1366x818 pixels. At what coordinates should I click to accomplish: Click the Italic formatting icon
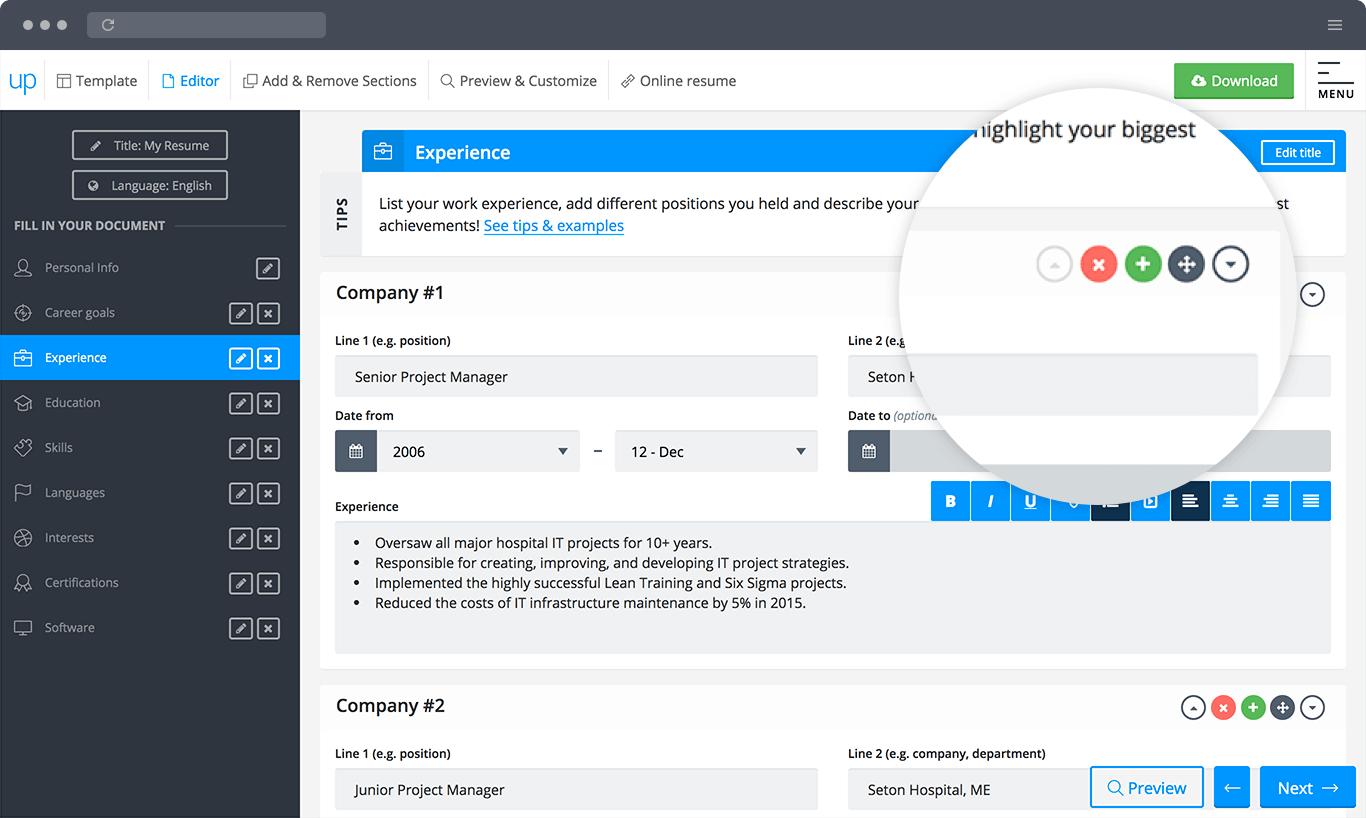(x=990, y=501)
